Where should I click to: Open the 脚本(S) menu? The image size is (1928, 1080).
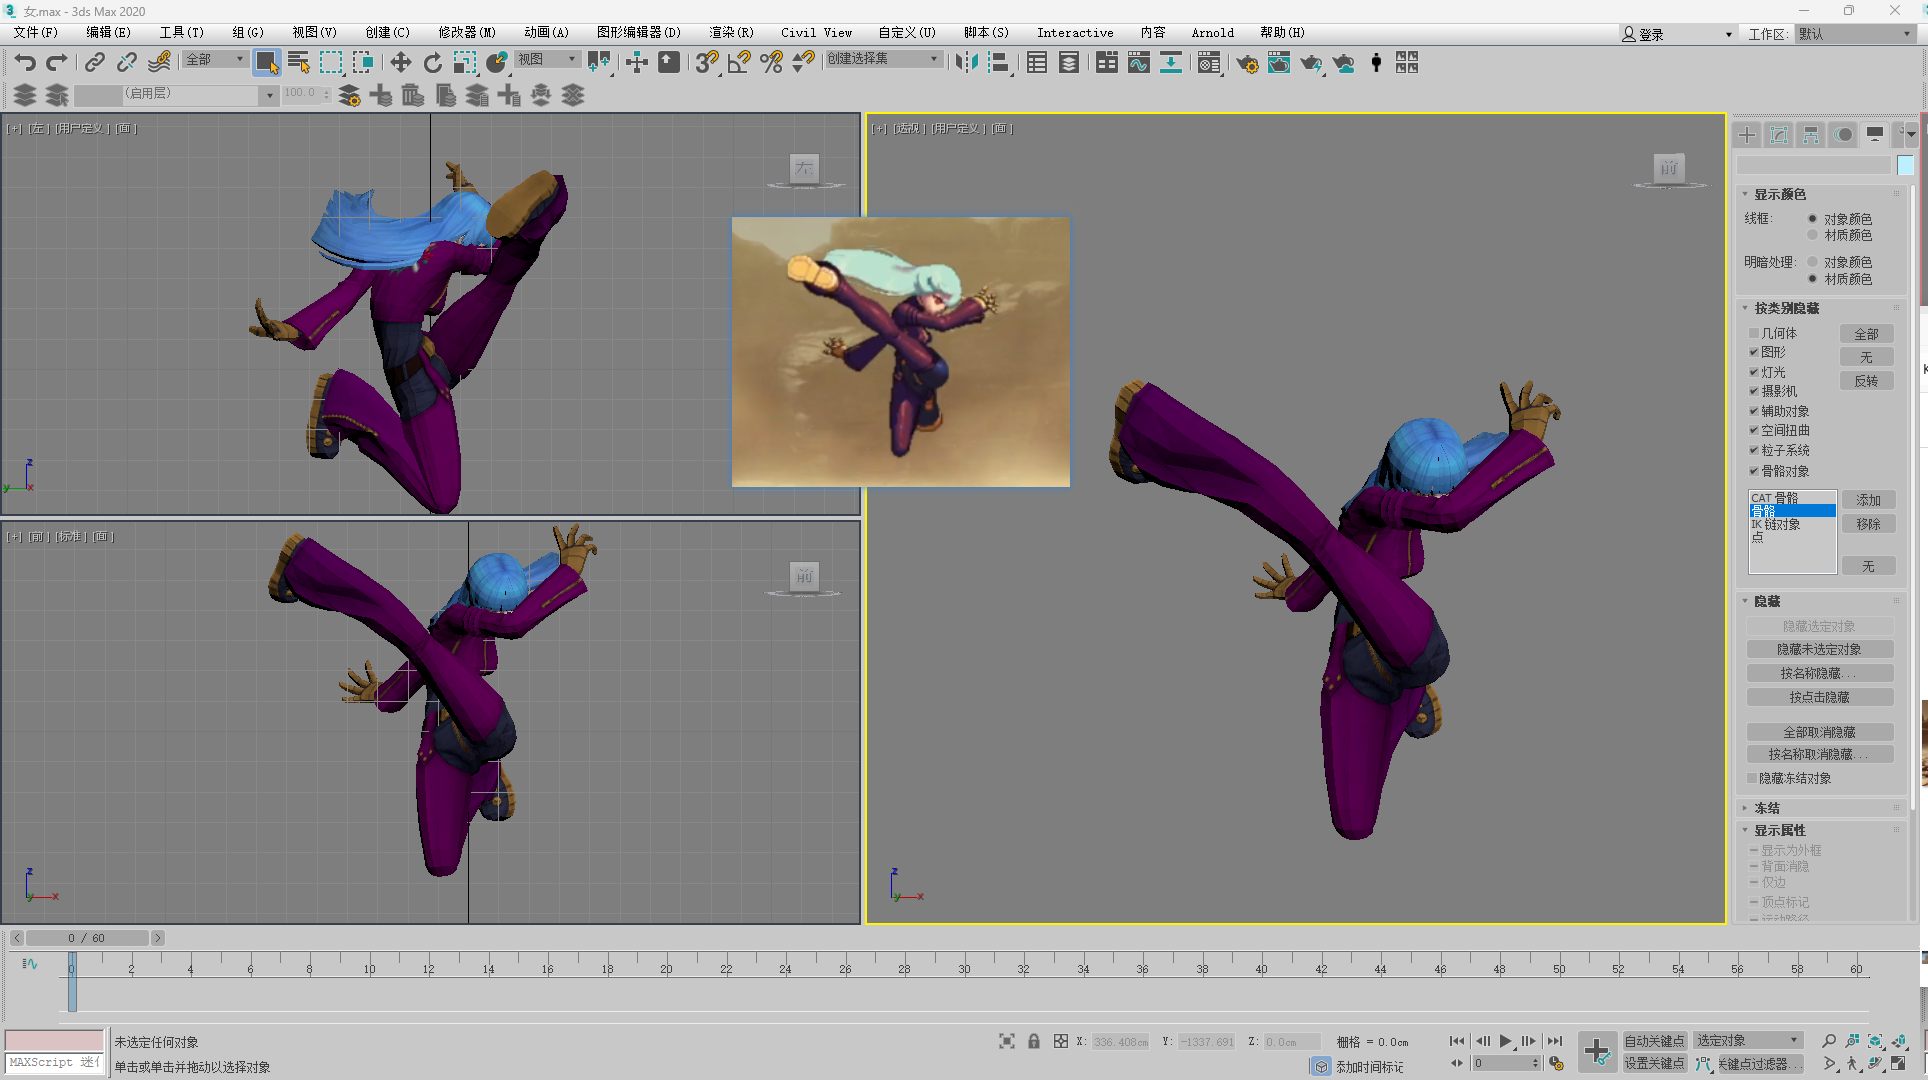point(986,33)
